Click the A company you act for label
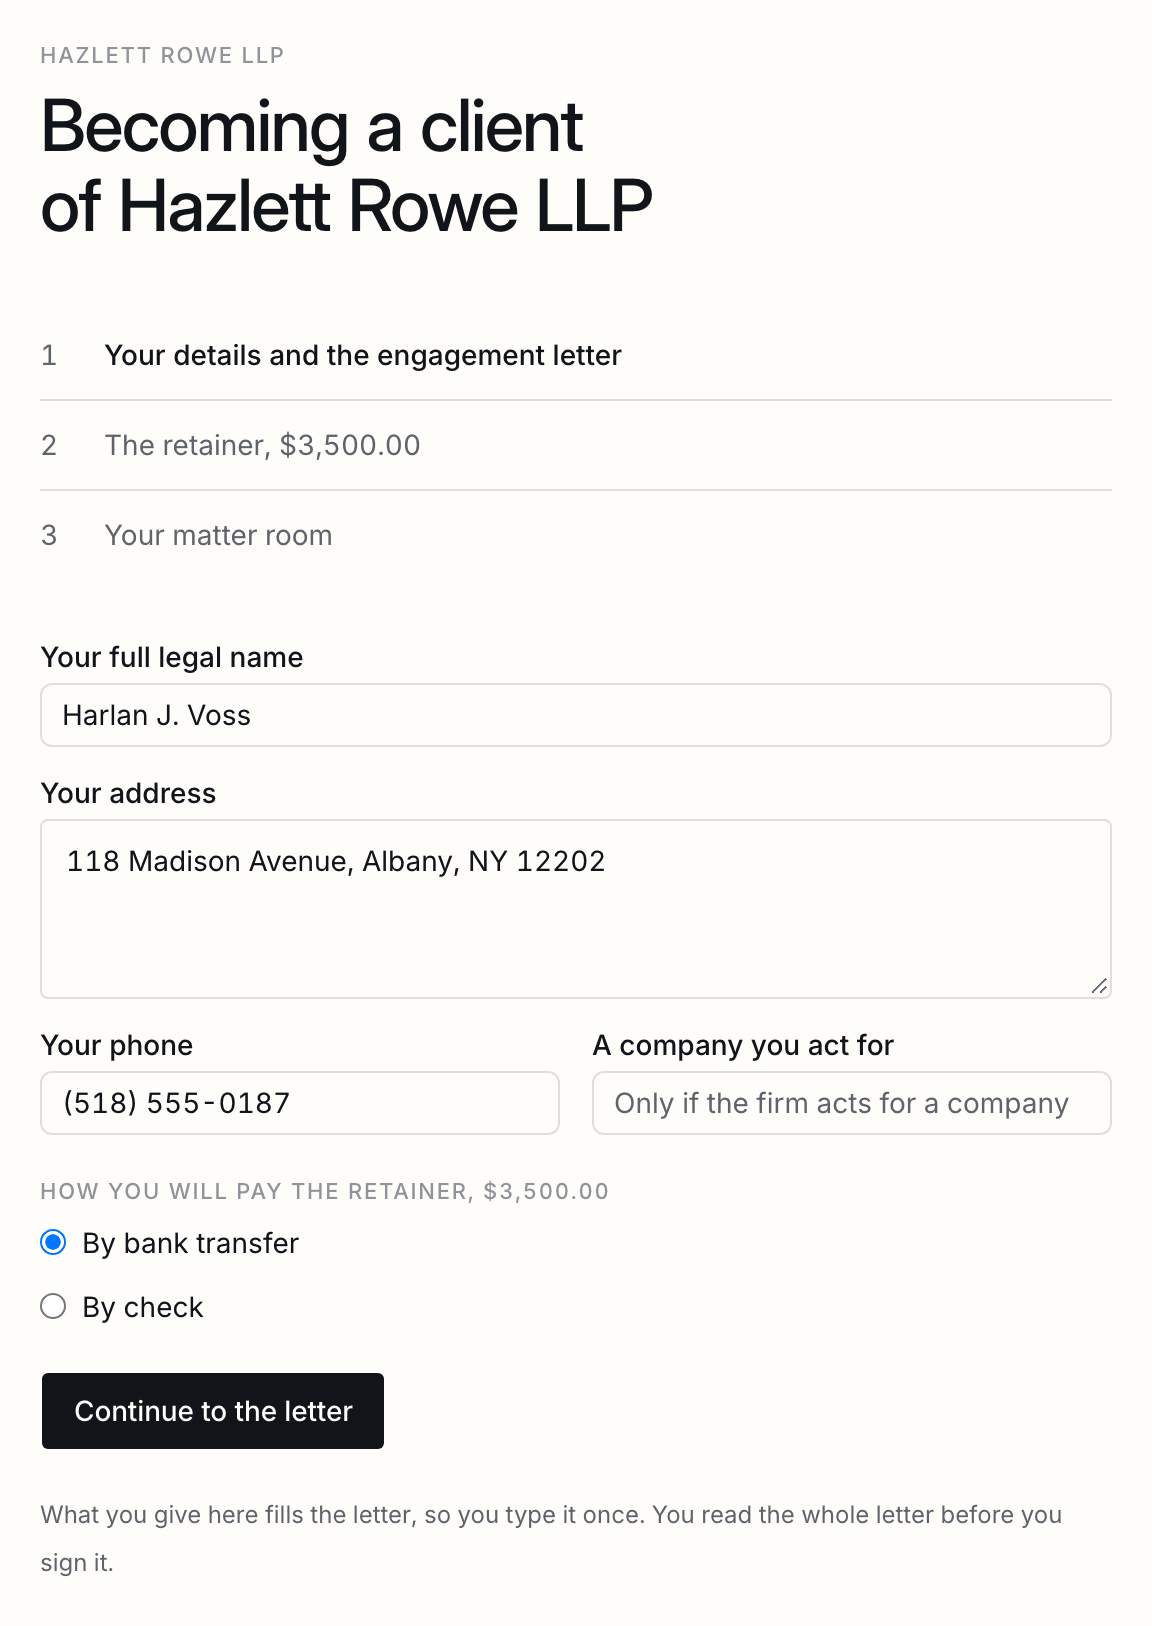The width and height of the screenshot is (1152, 1626). (x=743, y=1045)
